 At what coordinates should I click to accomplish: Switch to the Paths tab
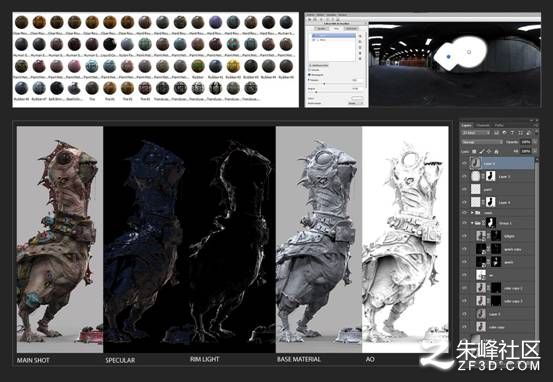pos(499,125)
